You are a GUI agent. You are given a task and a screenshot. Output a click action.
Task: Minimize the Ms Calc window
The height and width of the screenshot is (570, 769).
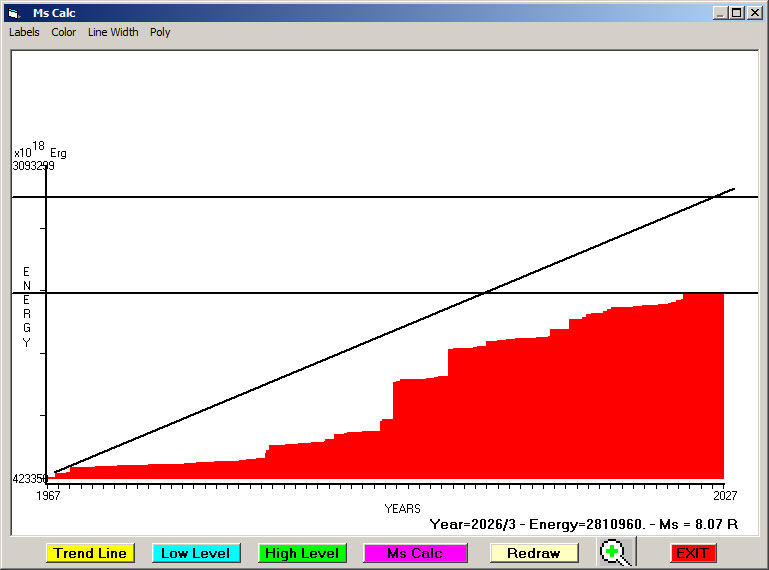coord(720,13)
